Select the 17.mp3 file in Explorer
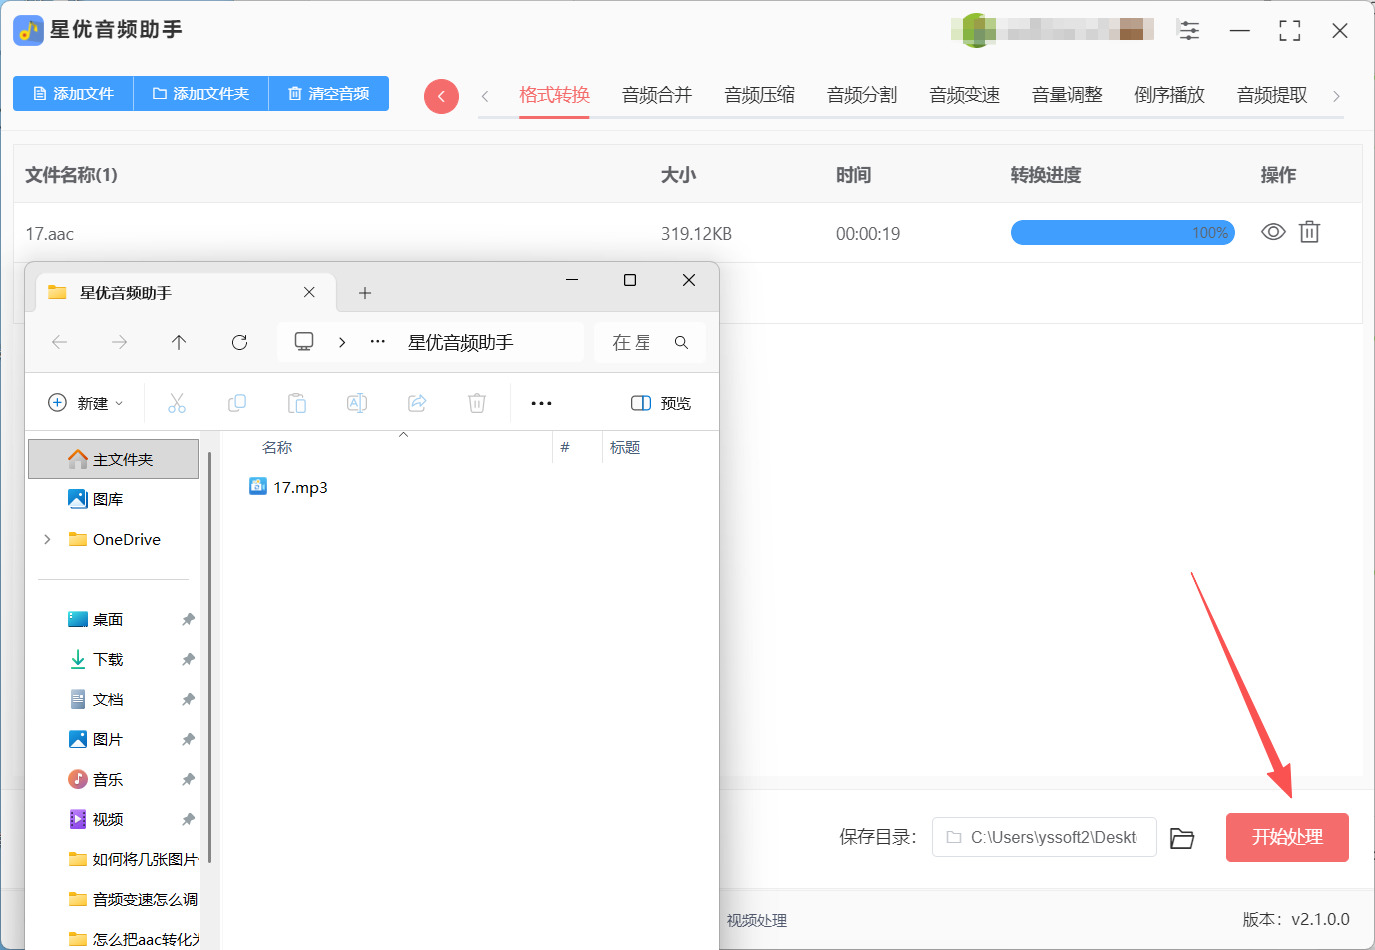Image resolution: width=1375 pixels, height=950 pixels. coord(300,487)
